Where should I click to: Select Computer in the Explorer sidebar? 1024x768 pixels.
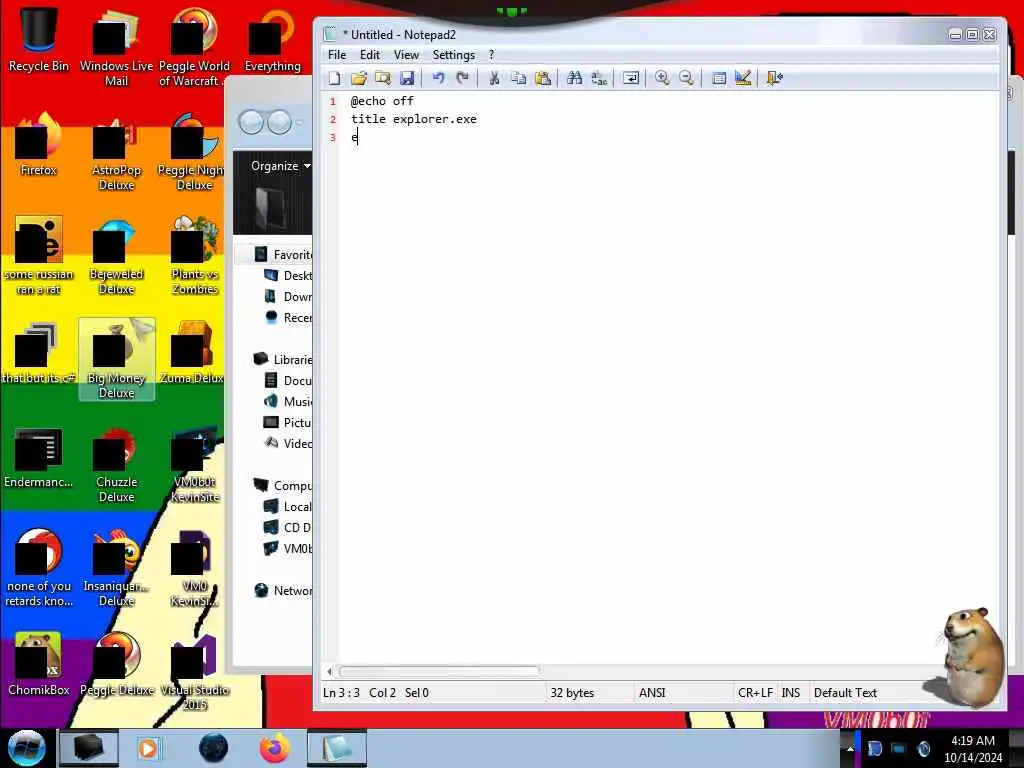(x=283, y=485)
